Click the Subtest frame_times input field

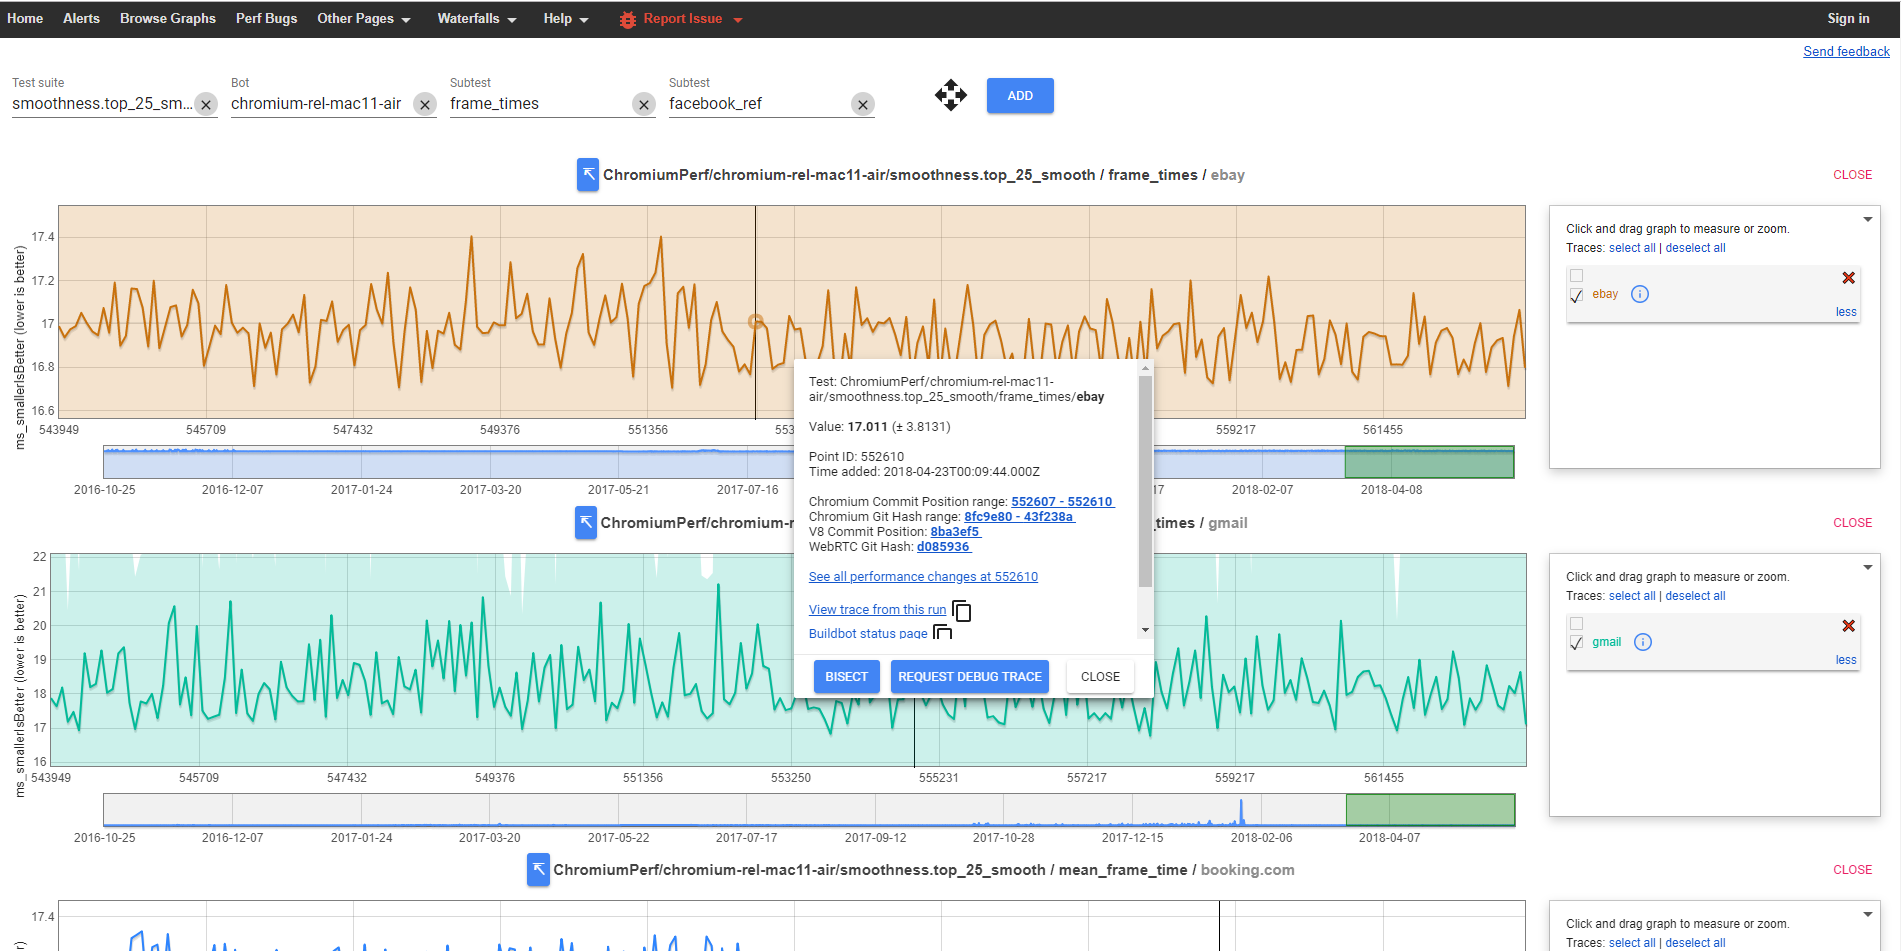(x=540, y=104)
